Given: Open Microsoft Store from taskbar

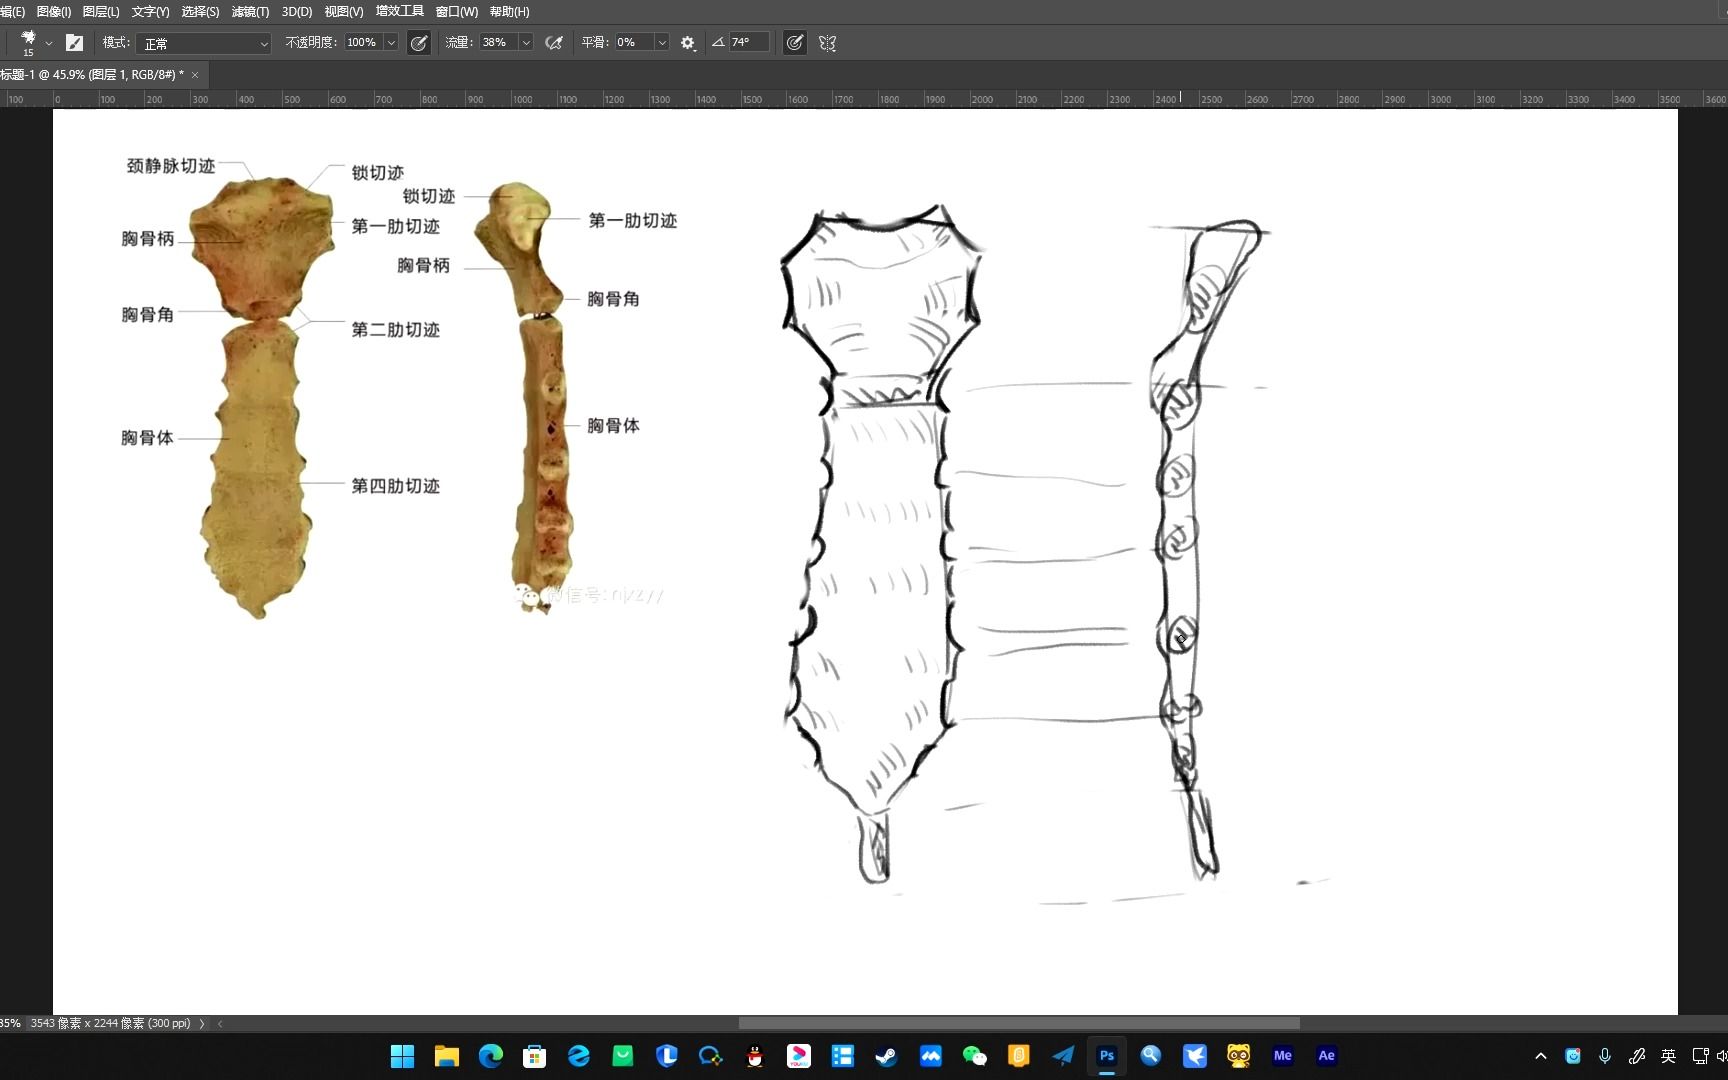Looking at the screenshot, I should pyautogui.click(x=535, y=1056).
